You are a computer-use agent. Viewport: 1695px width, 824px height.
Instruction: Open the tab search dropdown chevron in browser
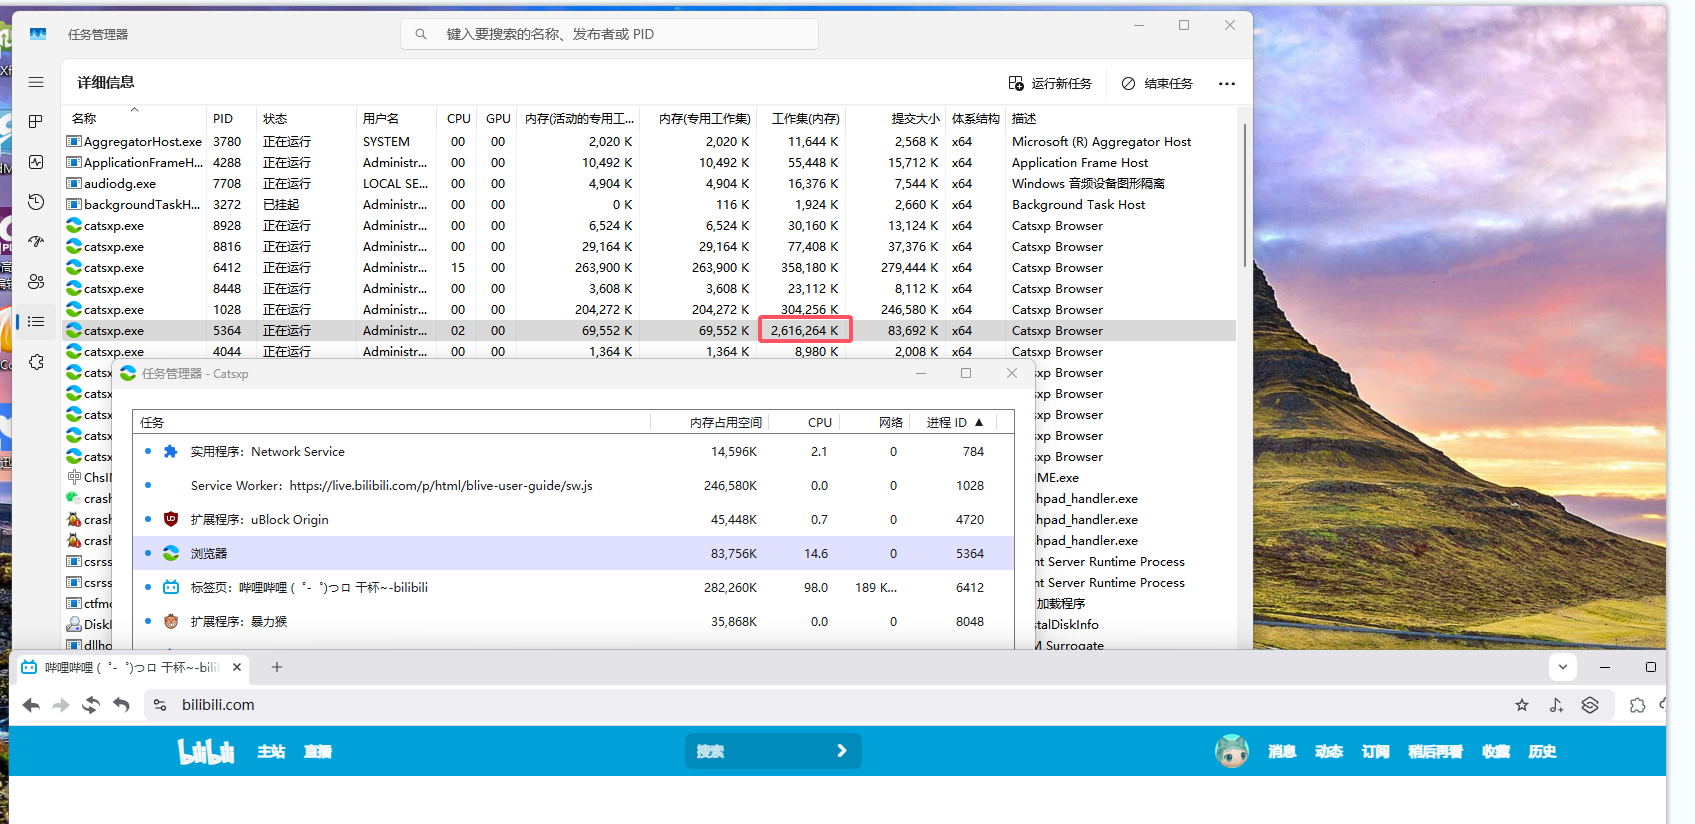[x=1563, y=667]
